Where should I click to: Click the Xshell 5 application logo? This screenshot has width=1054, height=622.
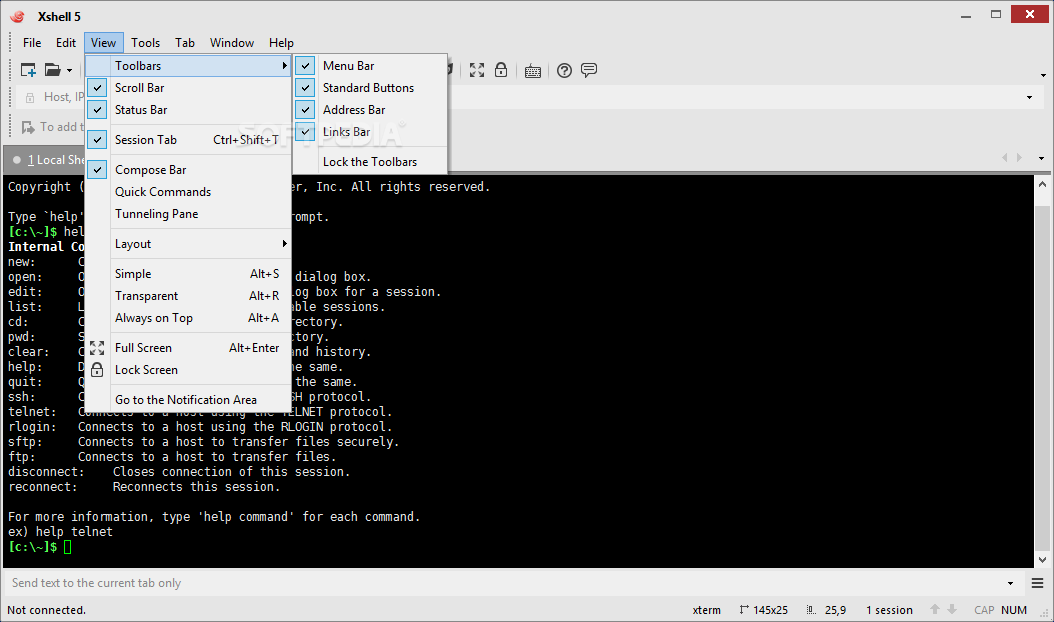pyautogui.click(x=17, y=16)
